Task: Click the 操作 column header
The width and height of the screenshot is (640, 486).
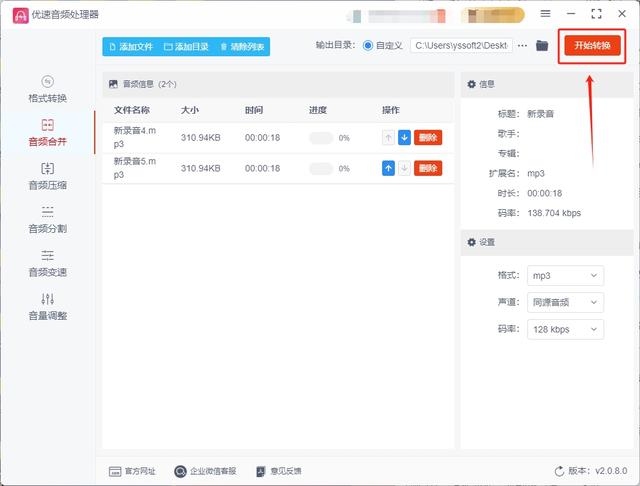Action: pos(391,110)
